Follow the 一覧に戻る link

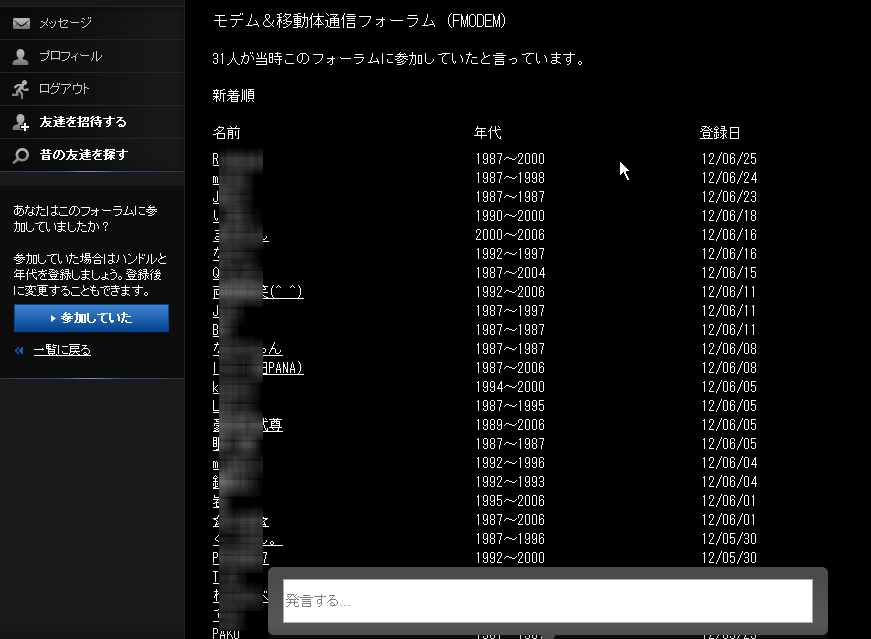pos(62,350)
